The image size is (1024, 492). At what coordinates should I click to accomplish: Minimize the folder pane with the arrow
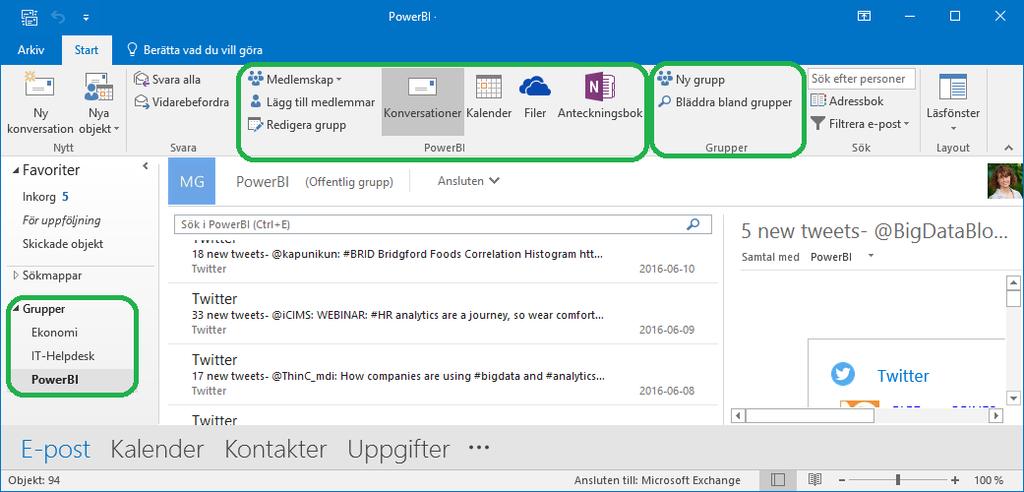coord(145,167)
